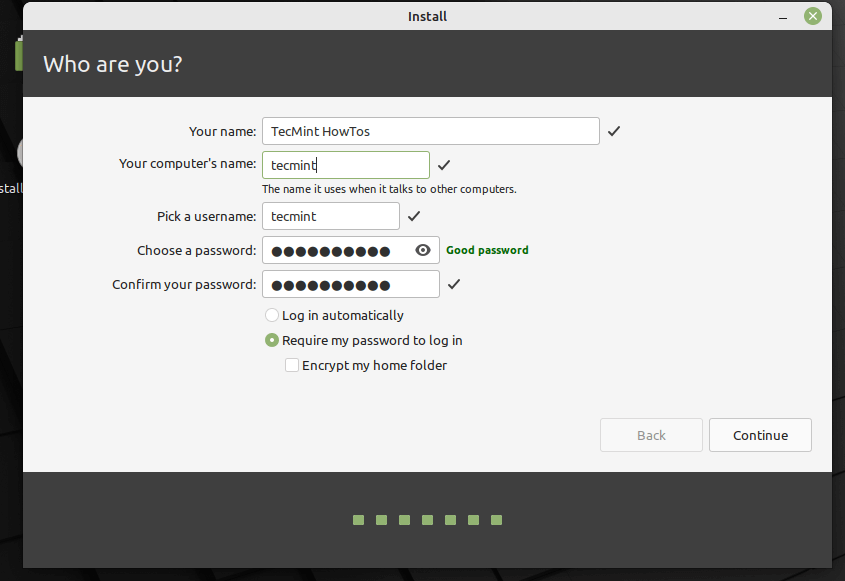
Task: Enable Encrypt my home folder checkbox
Action: click(x=292, y=365)
